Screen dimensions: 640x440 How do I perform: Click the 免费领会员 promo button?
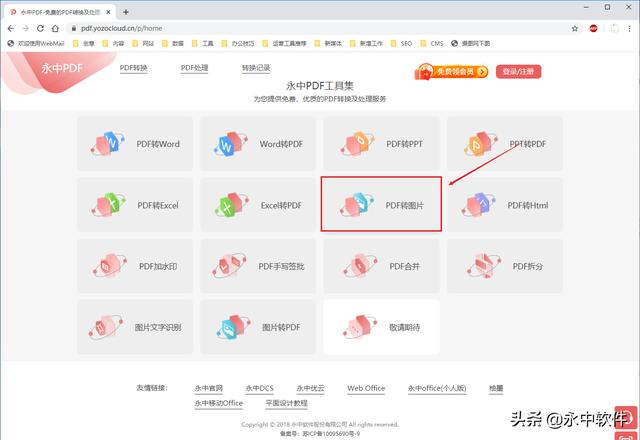tap(451, 72)
